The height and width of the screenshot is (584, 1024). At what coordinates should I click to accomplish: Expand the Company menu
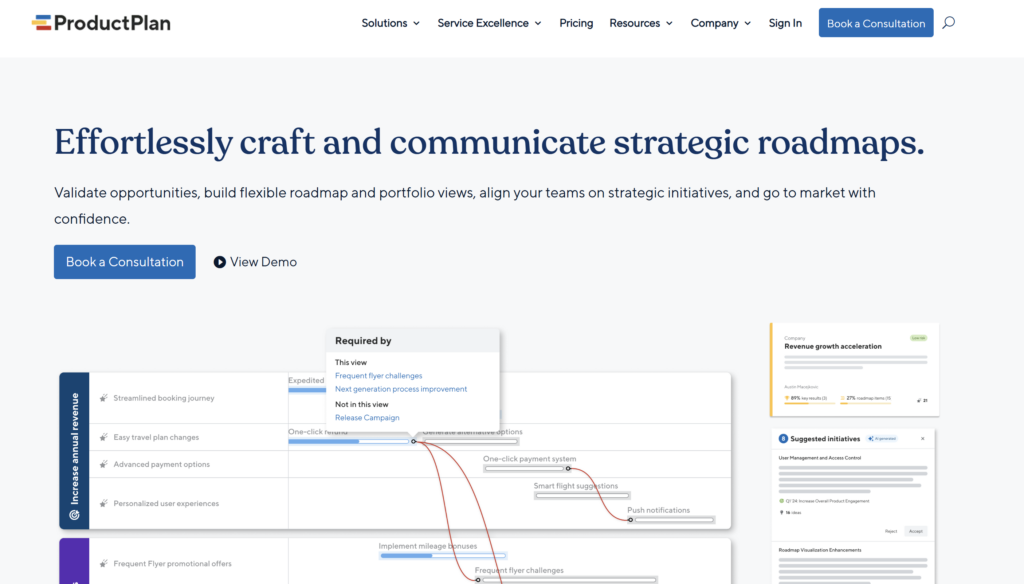tap(720, 23)
